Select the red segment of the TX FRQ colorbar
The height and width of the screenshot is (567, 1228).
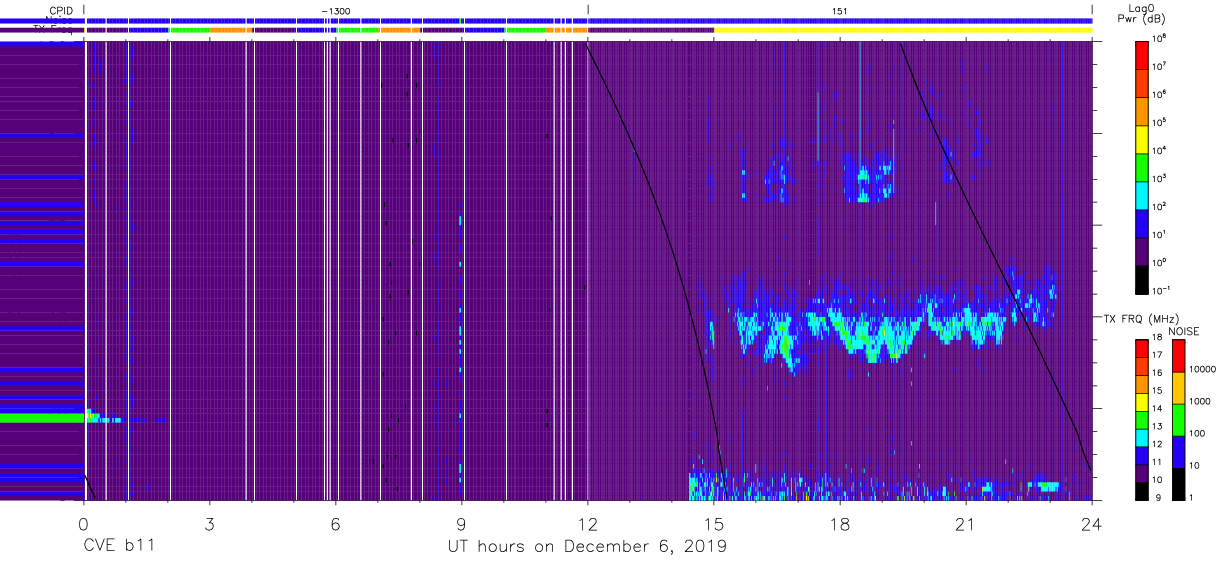(x=1143, y=349)
